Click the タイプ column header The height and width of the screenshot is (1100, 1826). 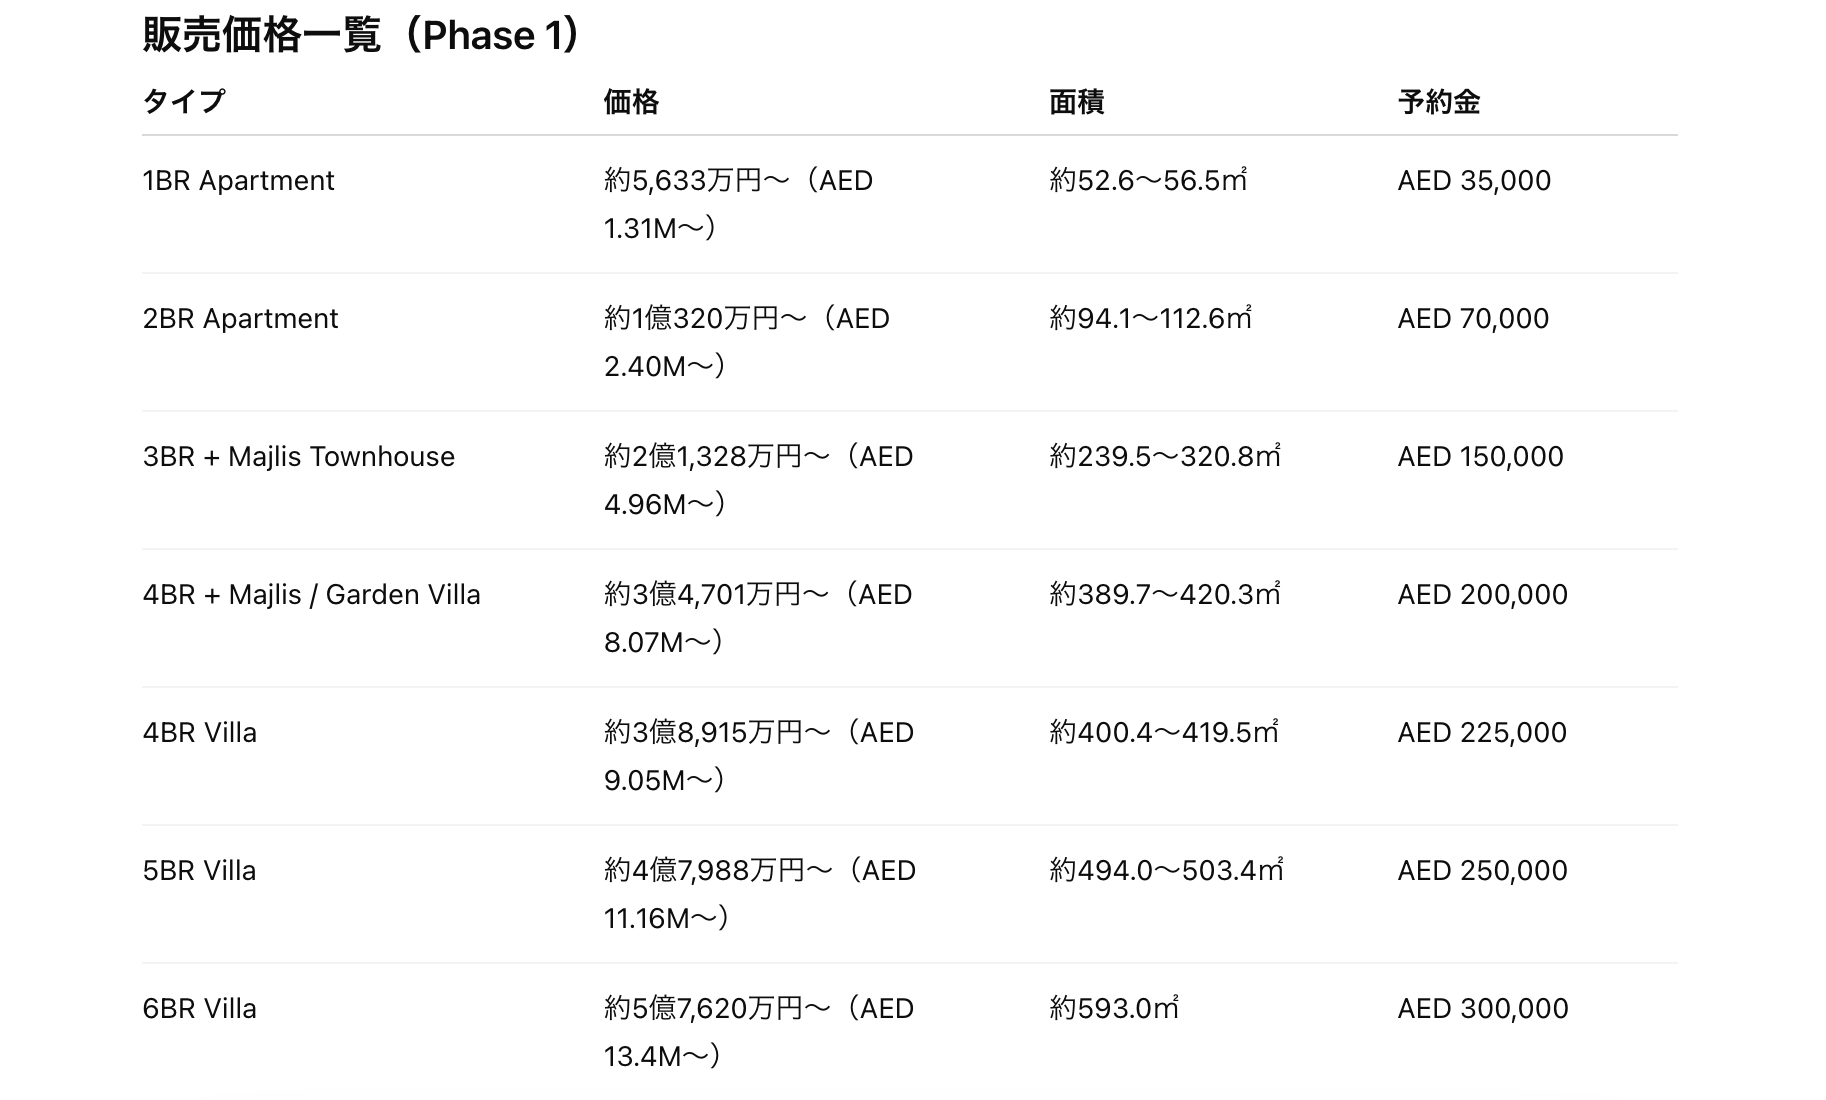point(184,101)
